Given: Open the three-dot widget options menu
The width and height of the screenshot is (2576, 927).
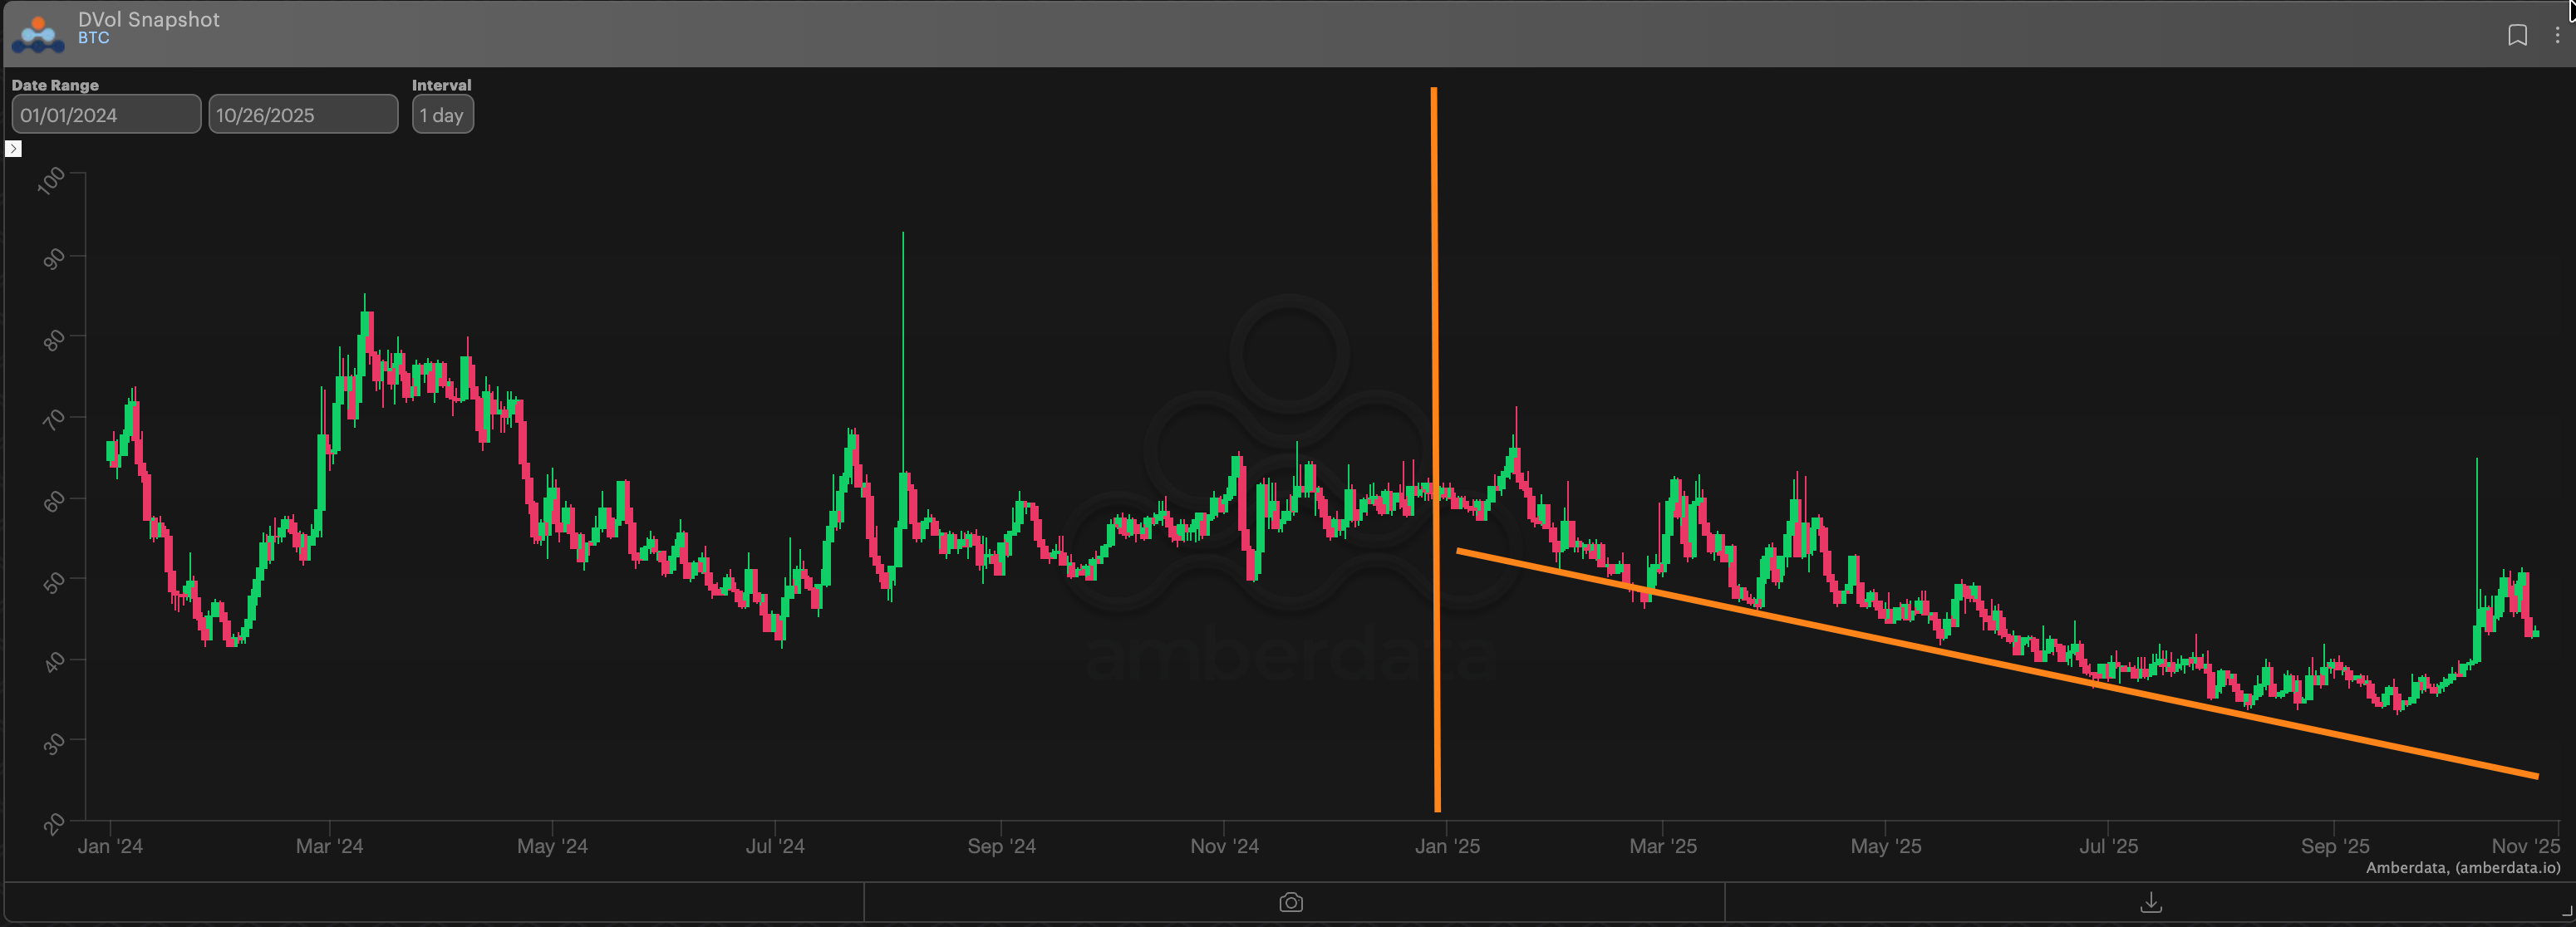Looking at the screenshot, I should tap(2557, 35).
